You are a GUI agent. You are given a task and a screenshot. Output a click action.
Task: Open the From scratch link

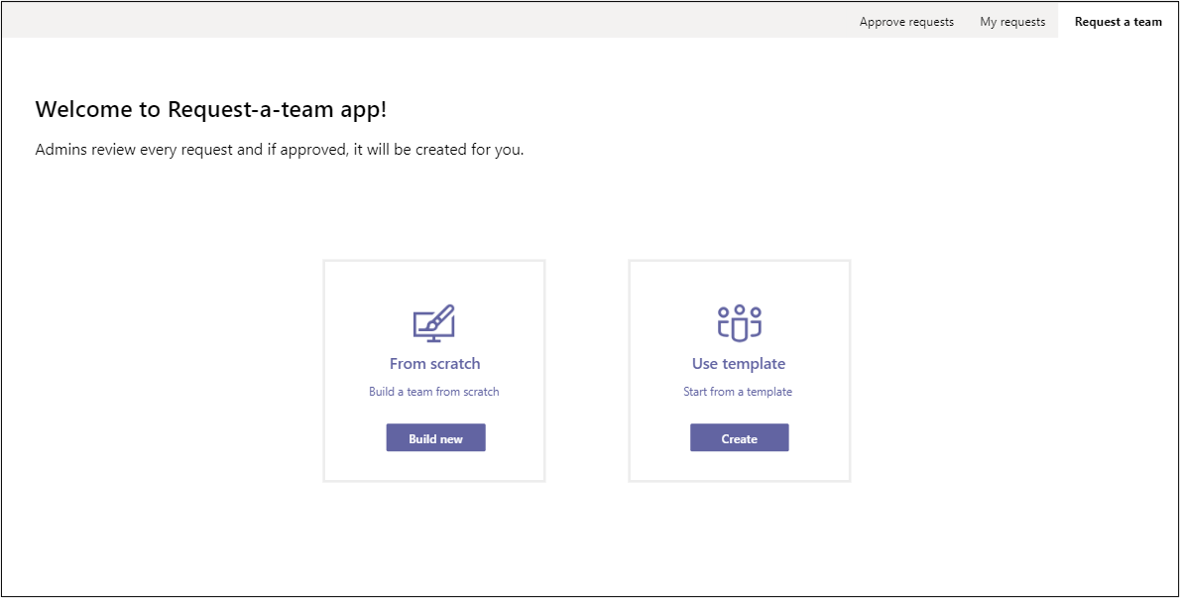click(434, 363)
